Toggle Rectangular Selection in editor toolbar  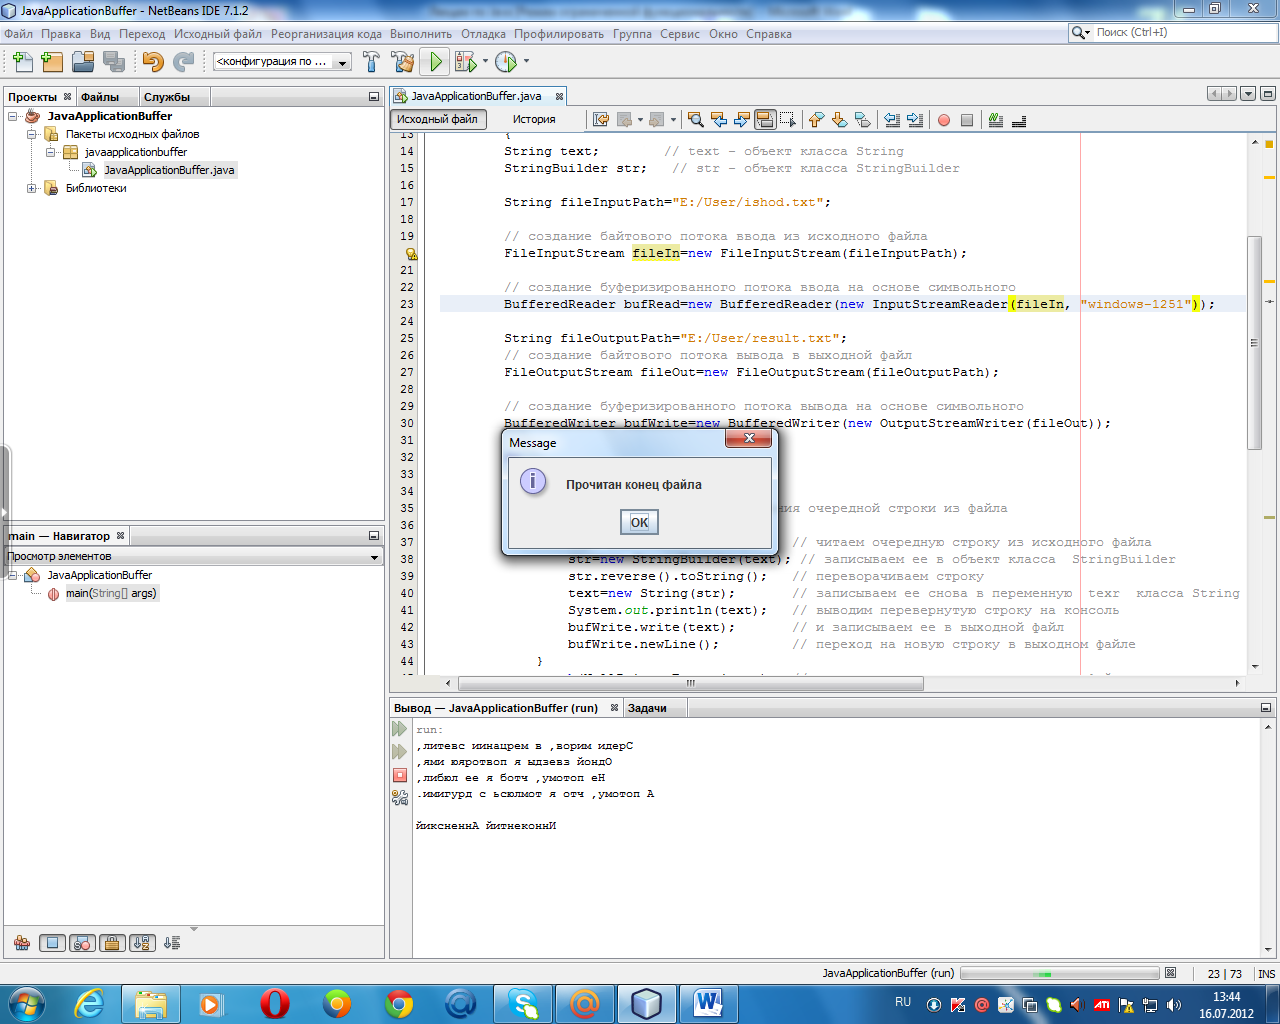point(788,120)
